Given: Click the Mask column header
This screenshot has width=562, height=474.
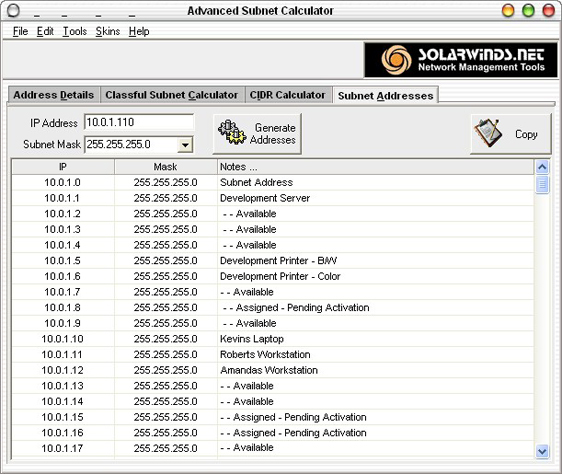Looking at the screenshot, I should 165,167.
